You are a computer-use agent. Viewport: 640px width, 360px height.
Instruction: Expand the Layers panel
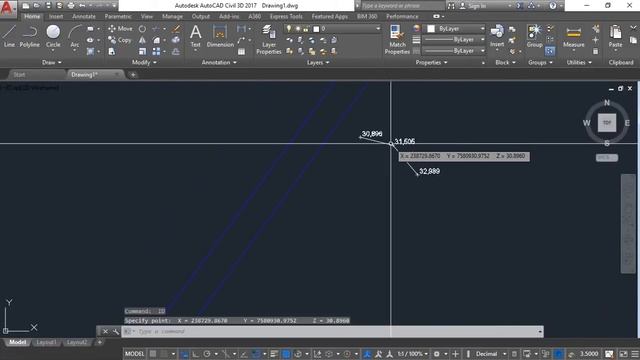[x=318, y=62]
